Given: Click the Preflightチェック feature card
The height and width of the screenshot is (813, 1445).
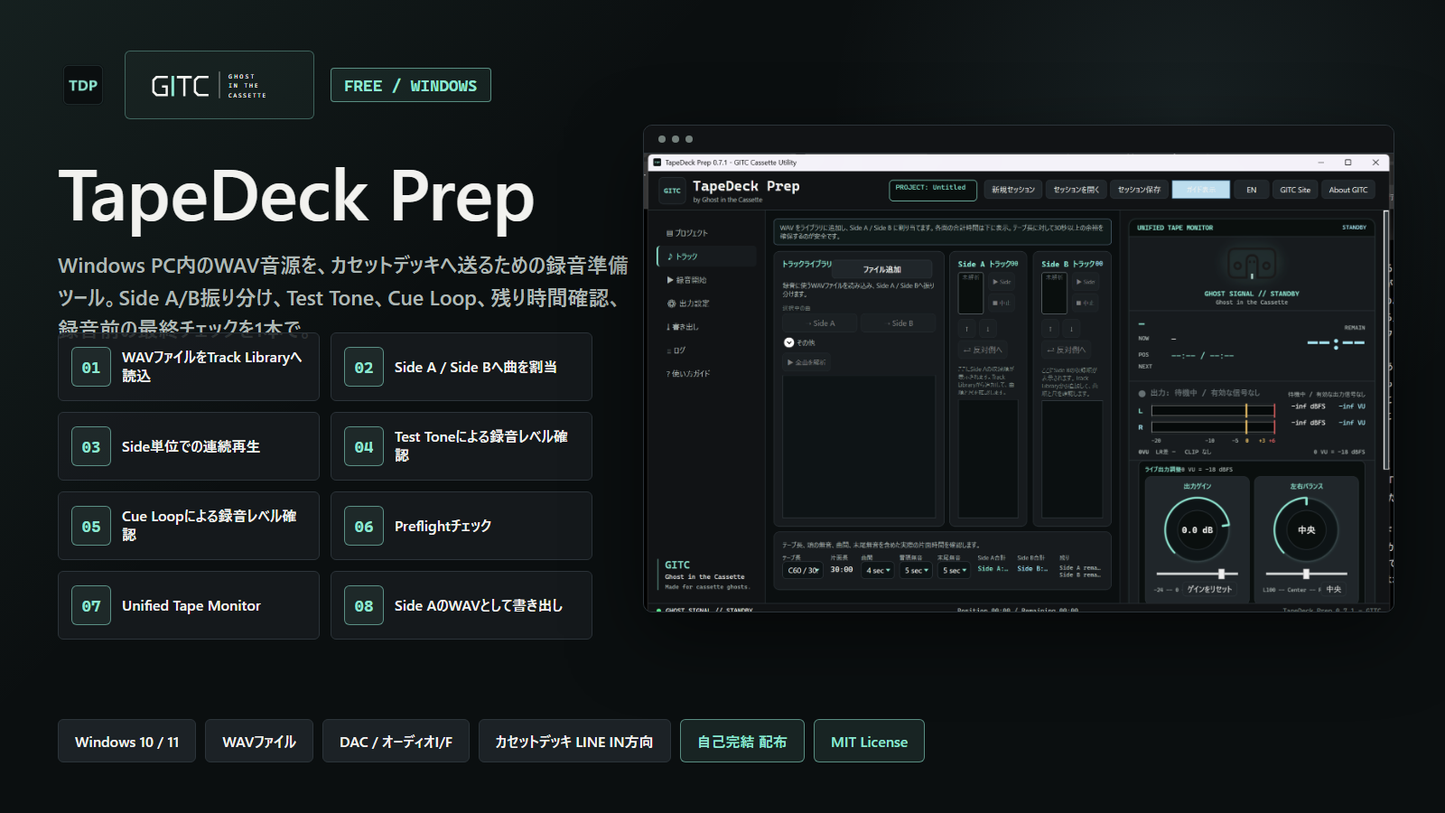Looking at the screenshot, I should click(x=461, y=526).
